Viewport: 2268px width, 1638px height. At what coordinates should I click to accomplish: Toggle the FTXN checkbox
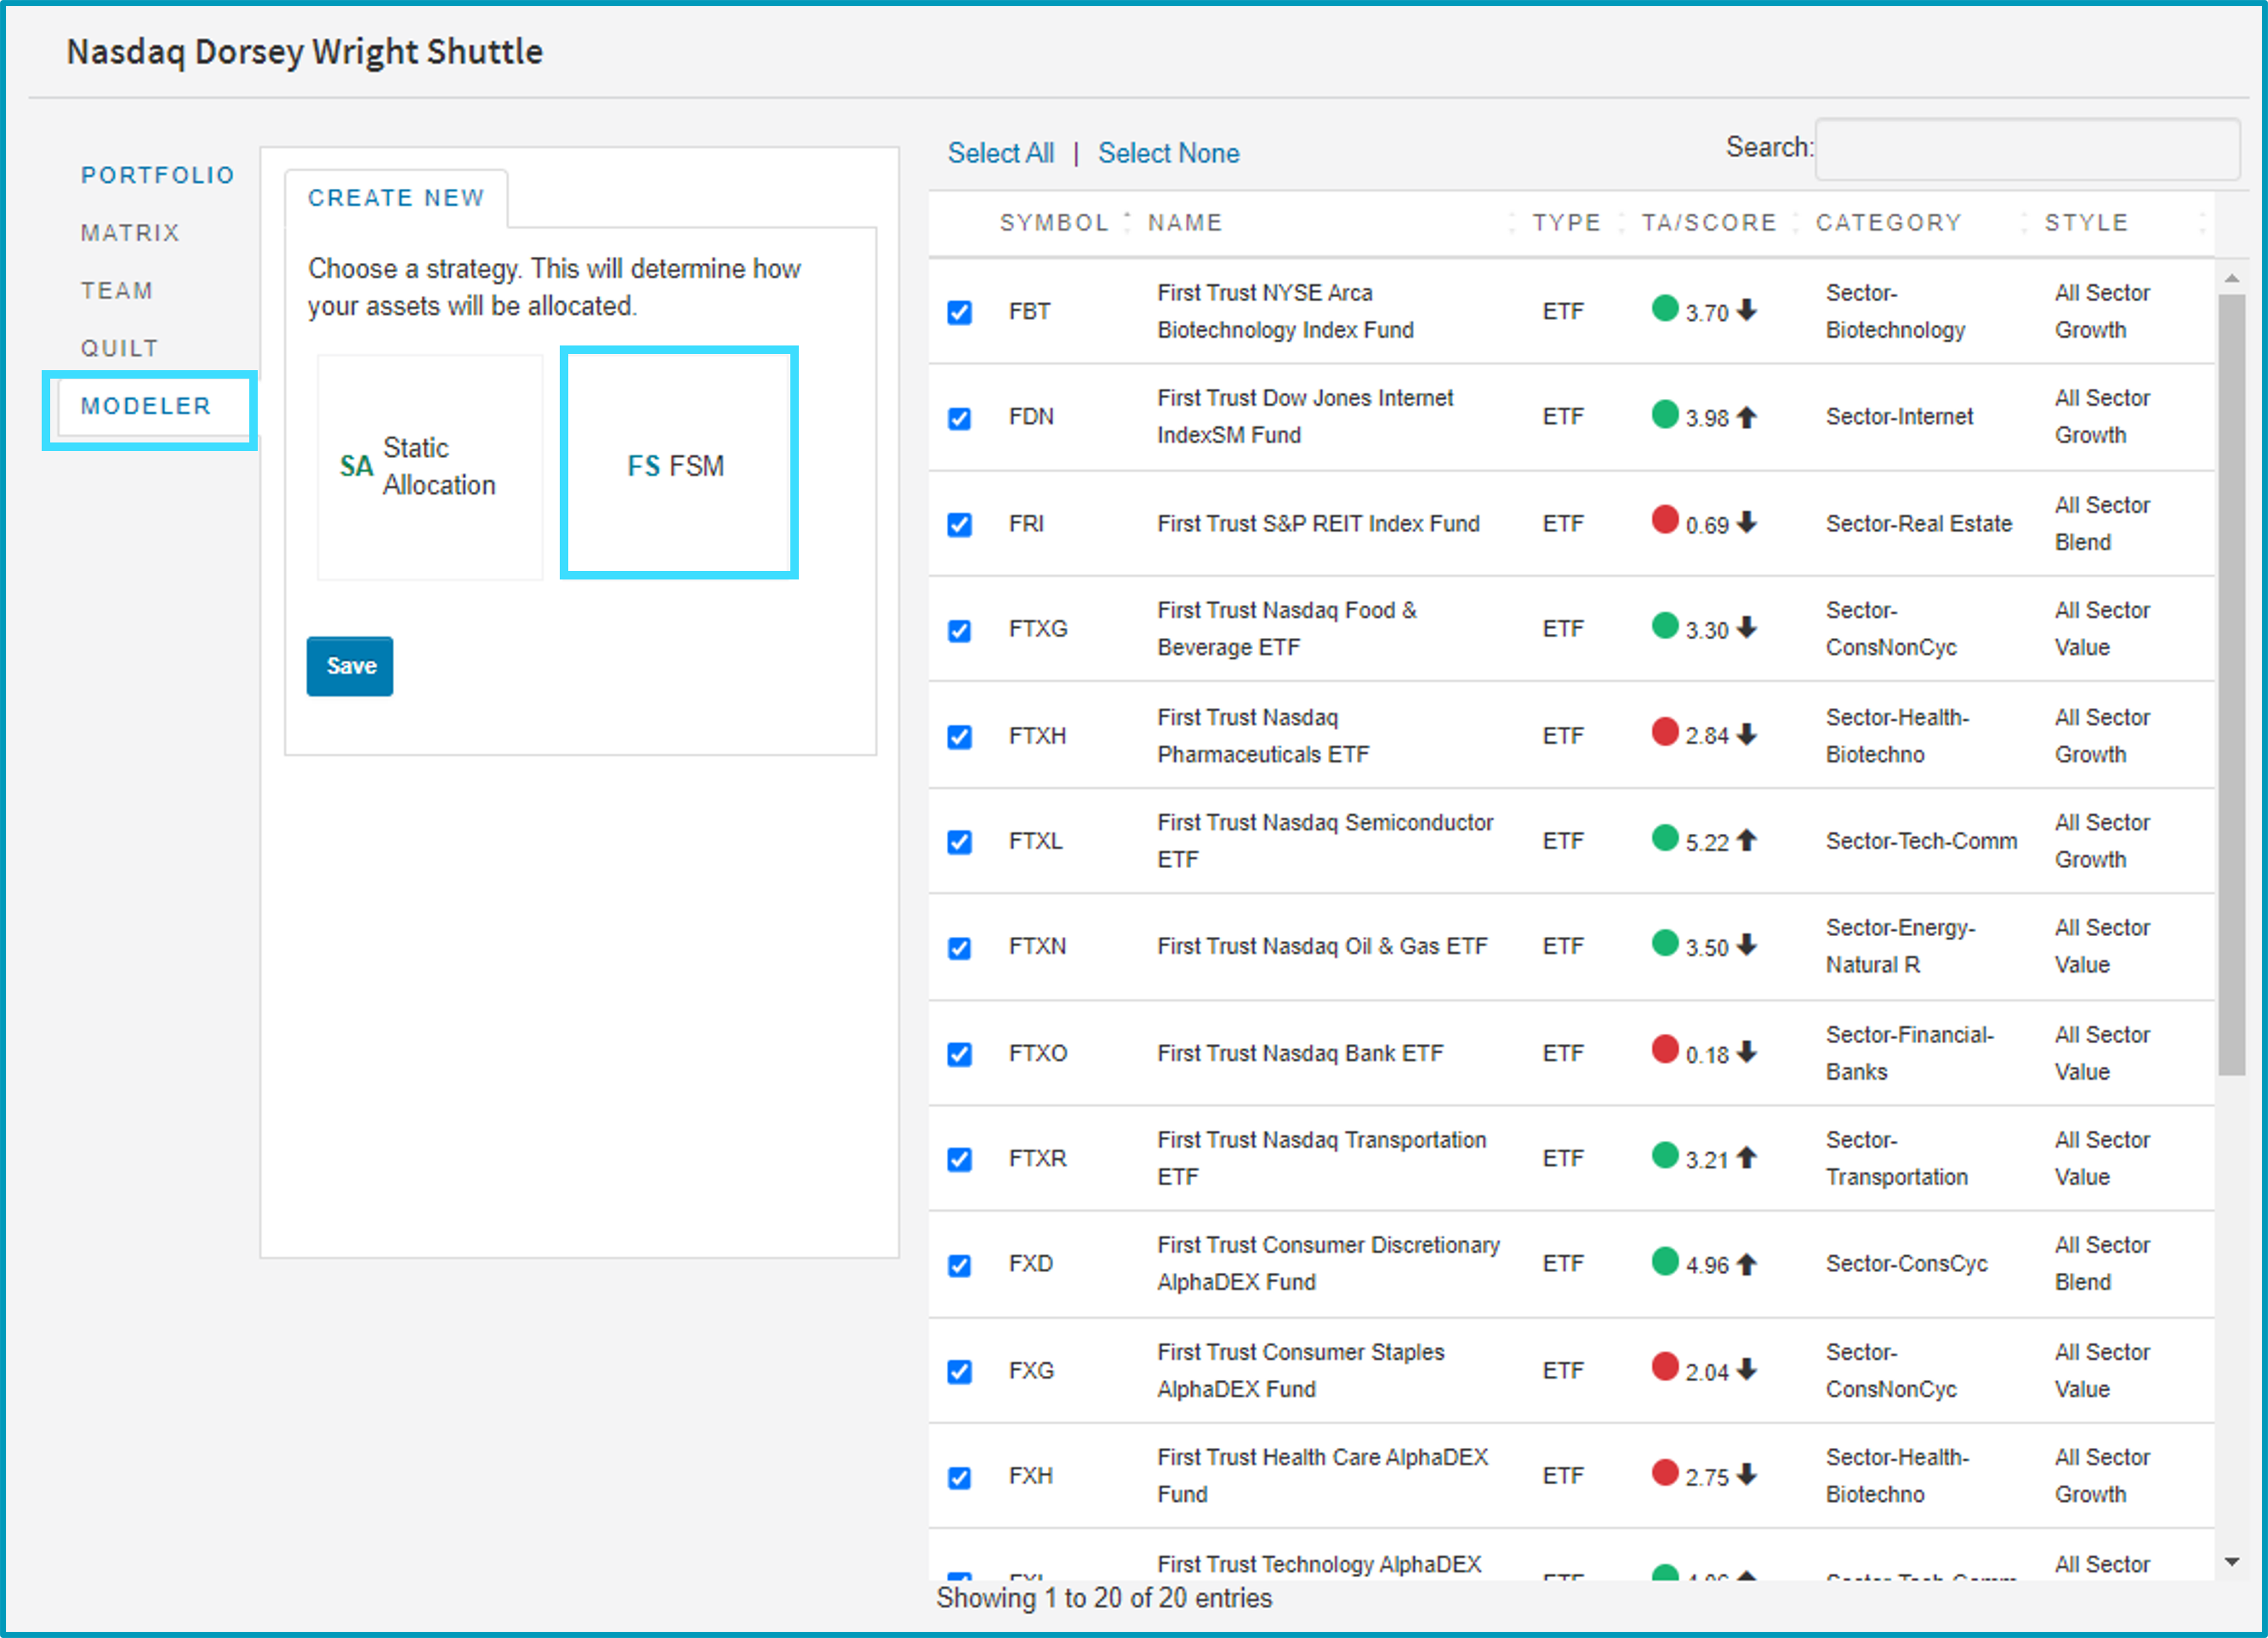960,948
